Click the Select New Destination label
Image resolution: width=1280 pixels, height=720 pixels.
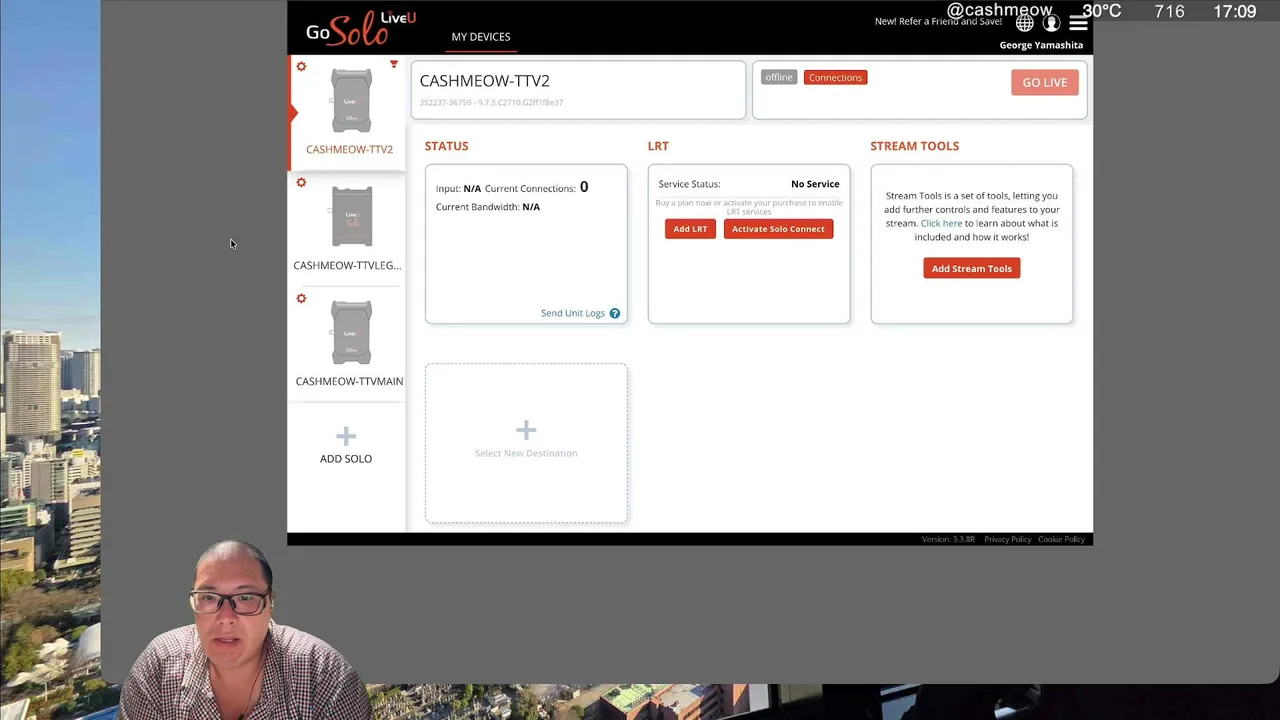[x=526, y=453]
